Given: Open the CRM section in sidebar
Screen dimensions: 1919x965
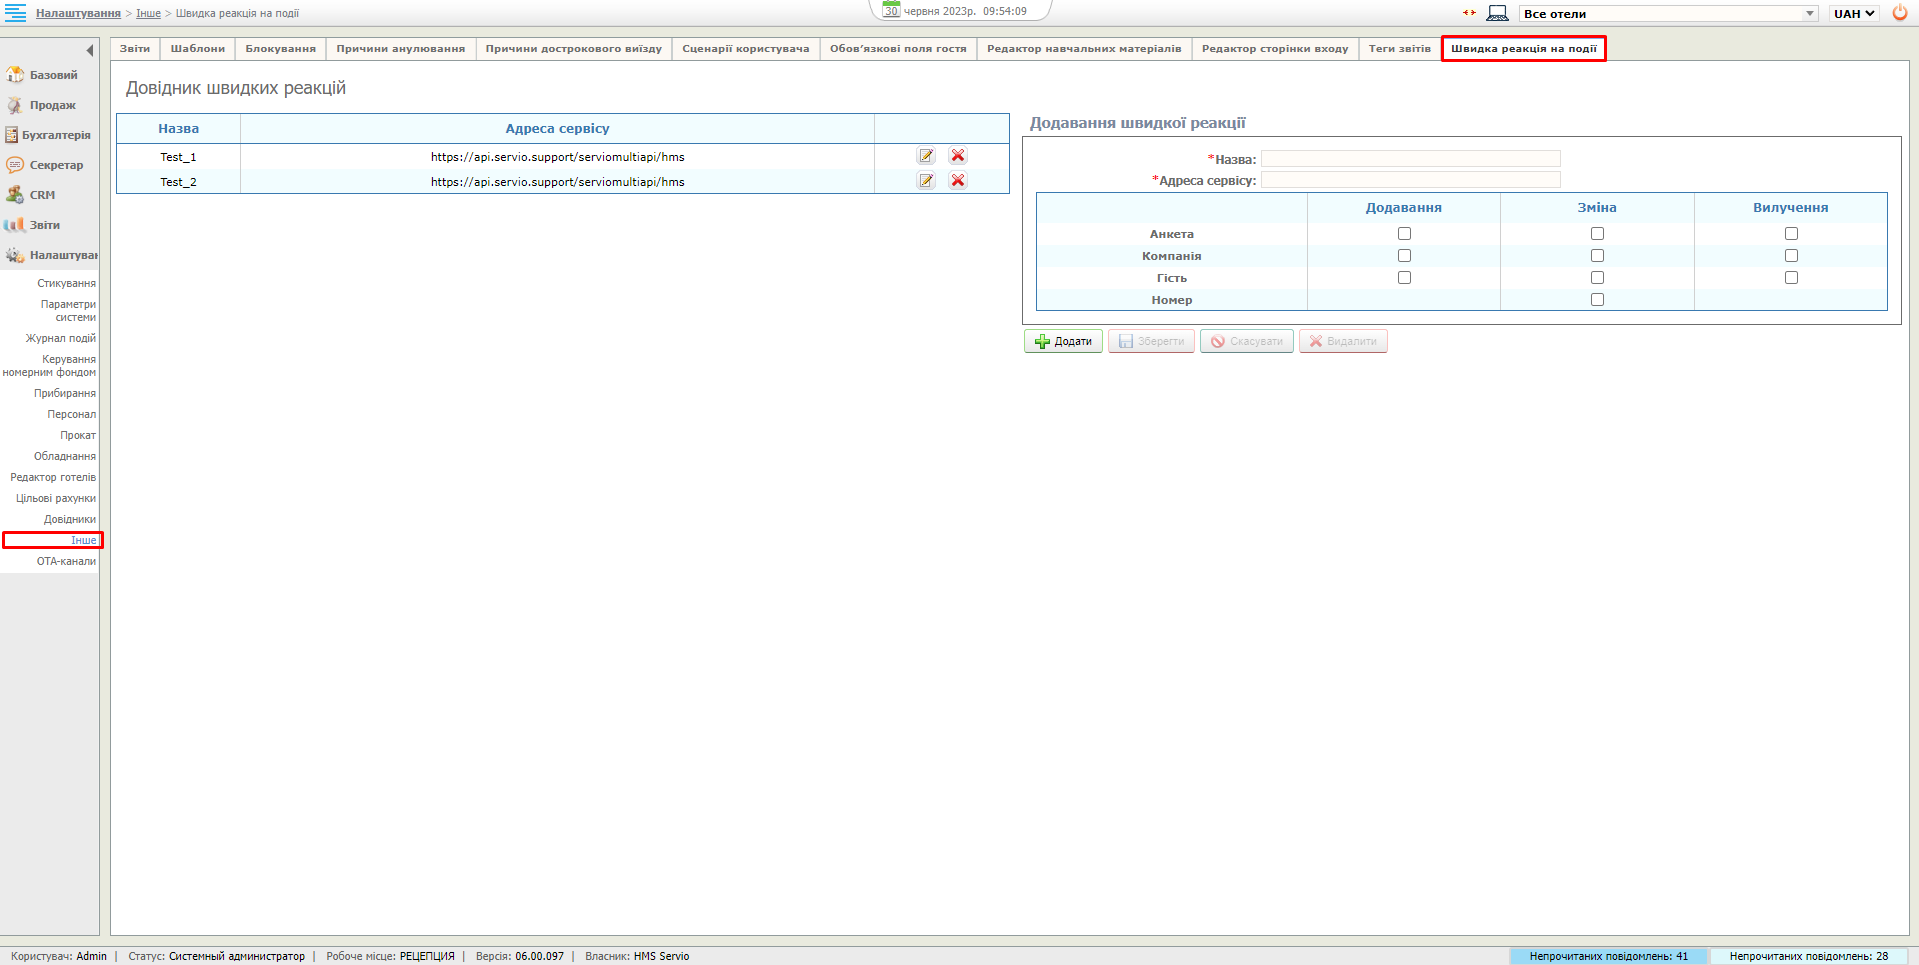Looking at the screenshot, I should (x=42, y=195).
